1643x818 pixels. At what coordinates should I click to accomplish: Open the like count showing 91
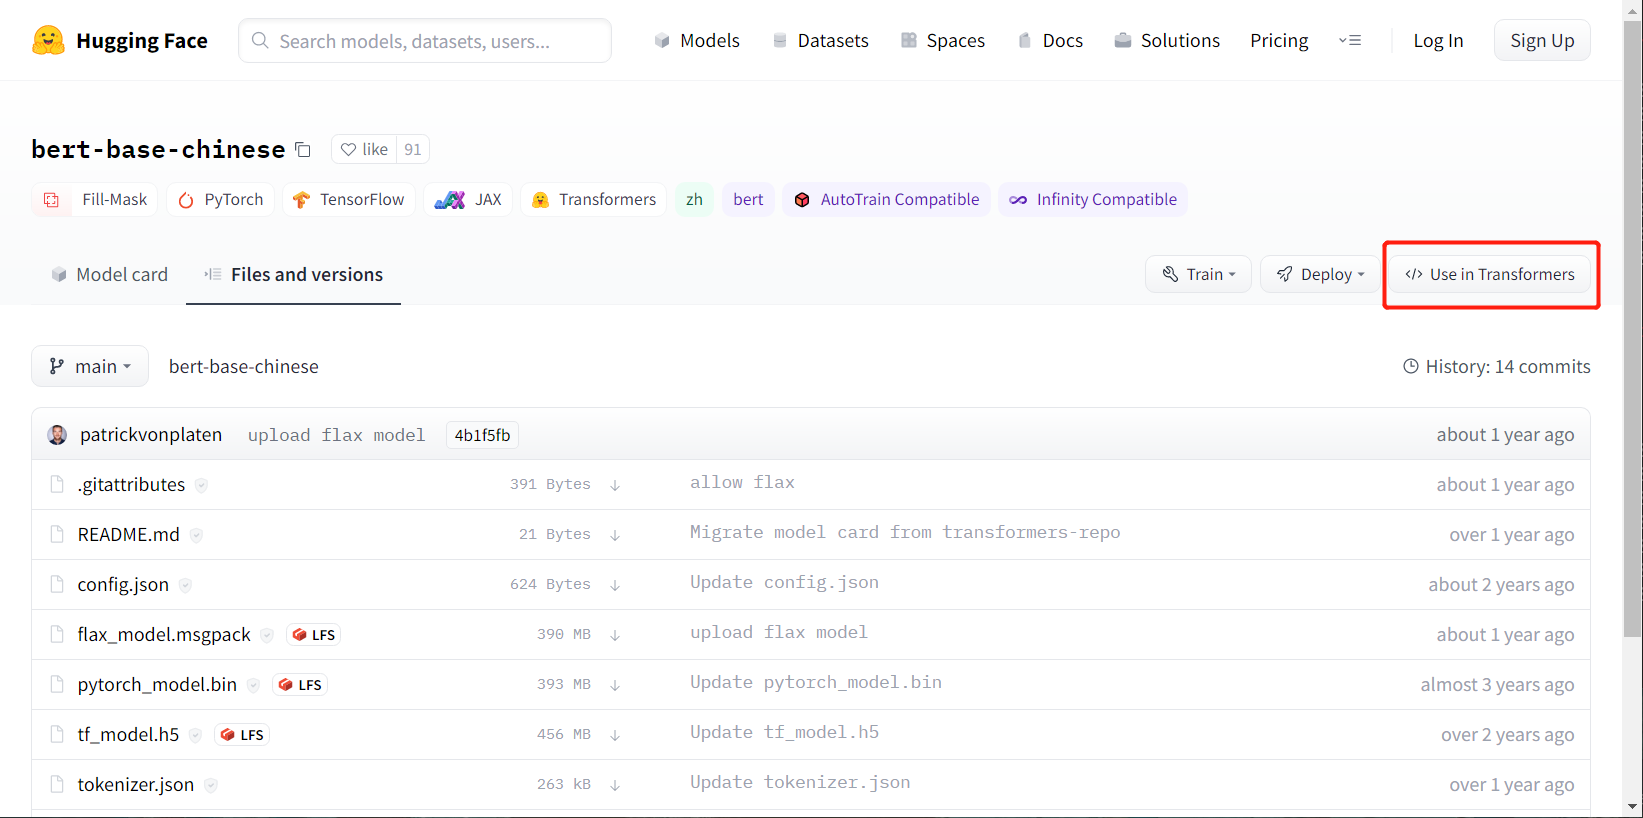[x=413, y=149]
